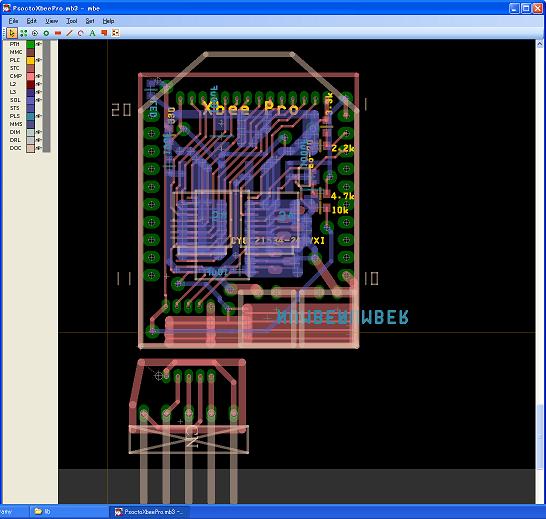The width and height of the screenshot is (546, 519).
Task: Click the '4.7k' resistor value text
Action: (343, 196)
